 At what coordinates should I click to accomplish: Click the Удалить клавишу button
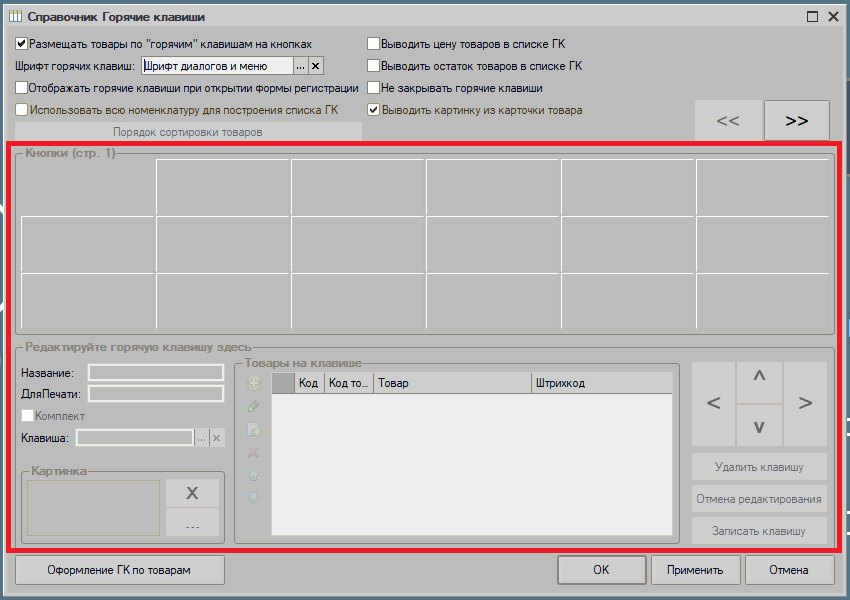point(759,467)
